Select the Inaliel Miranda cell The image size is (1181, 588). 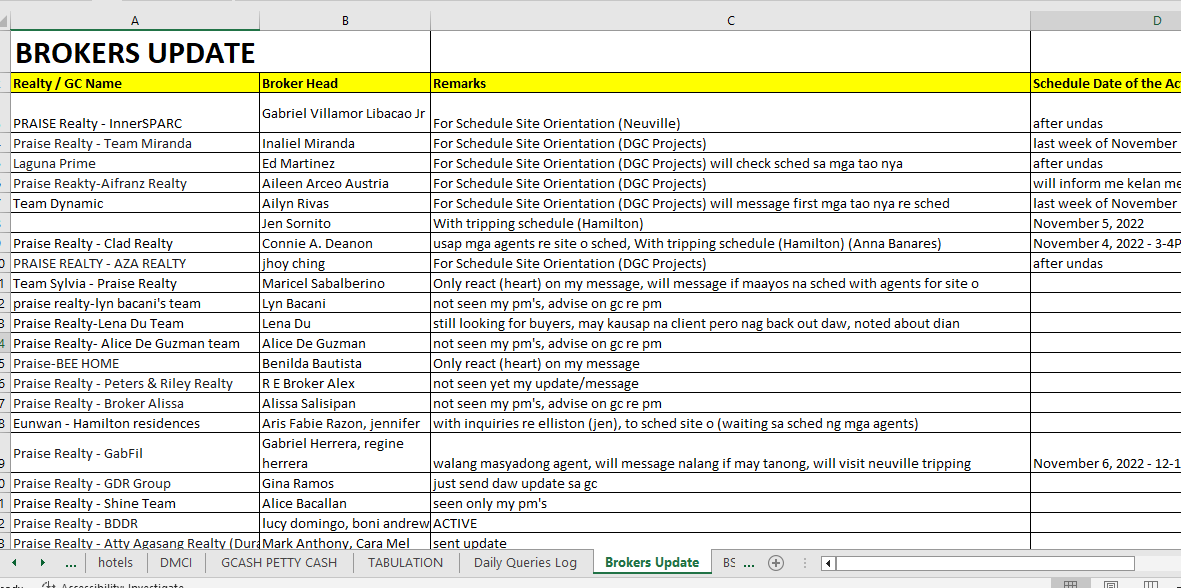pyautogui.click(x=345, y=143)
